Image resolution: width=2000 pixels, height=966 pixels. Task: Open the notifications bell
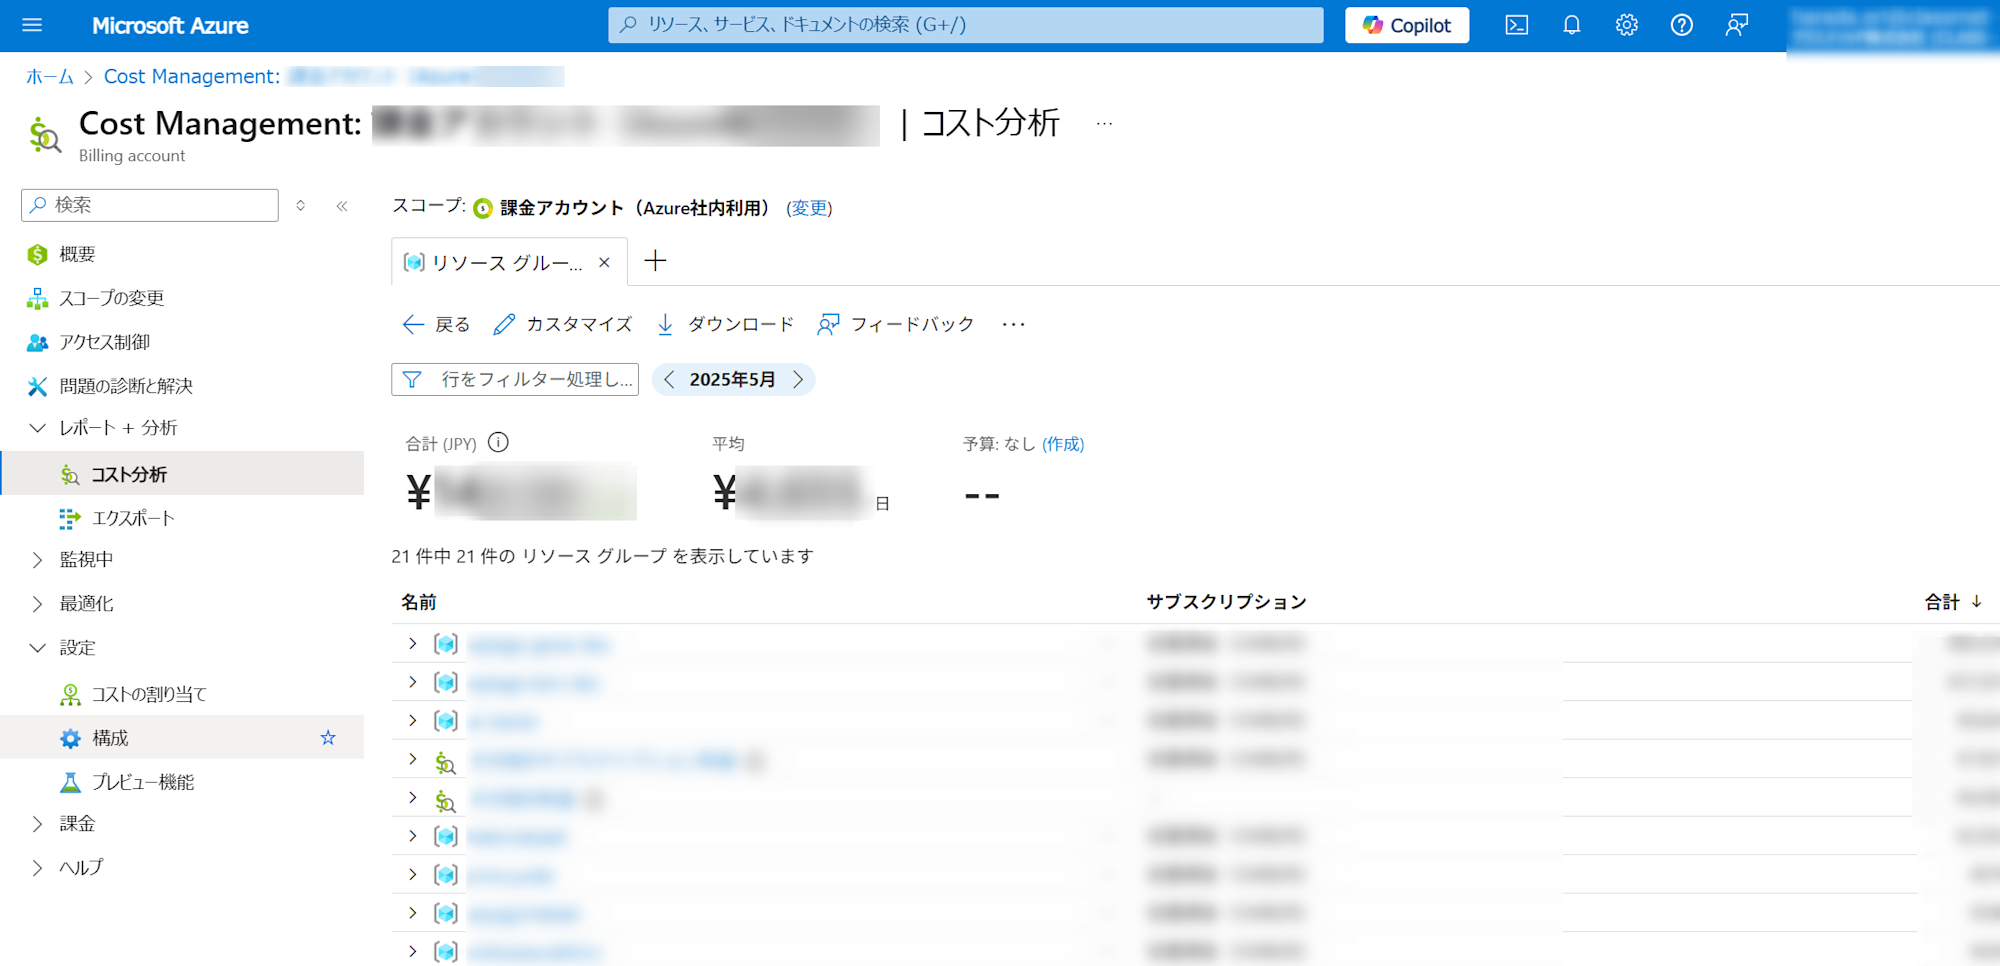[1572, 25]
